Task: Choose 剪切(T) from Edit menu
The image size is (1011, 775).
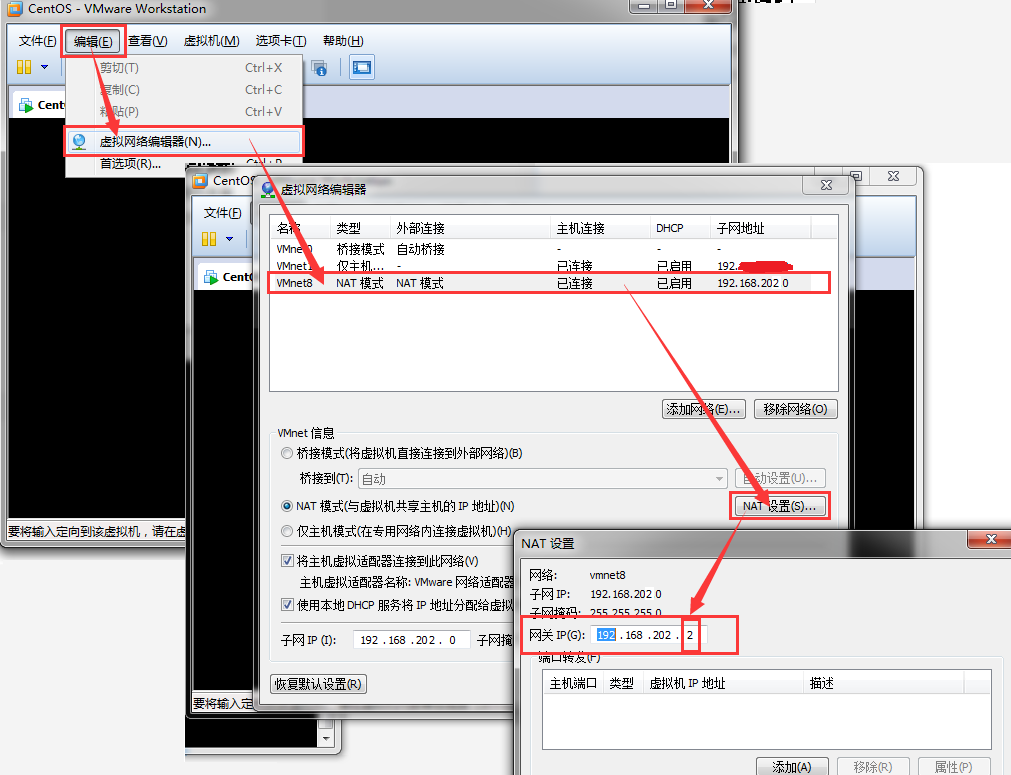Action: 184,68
